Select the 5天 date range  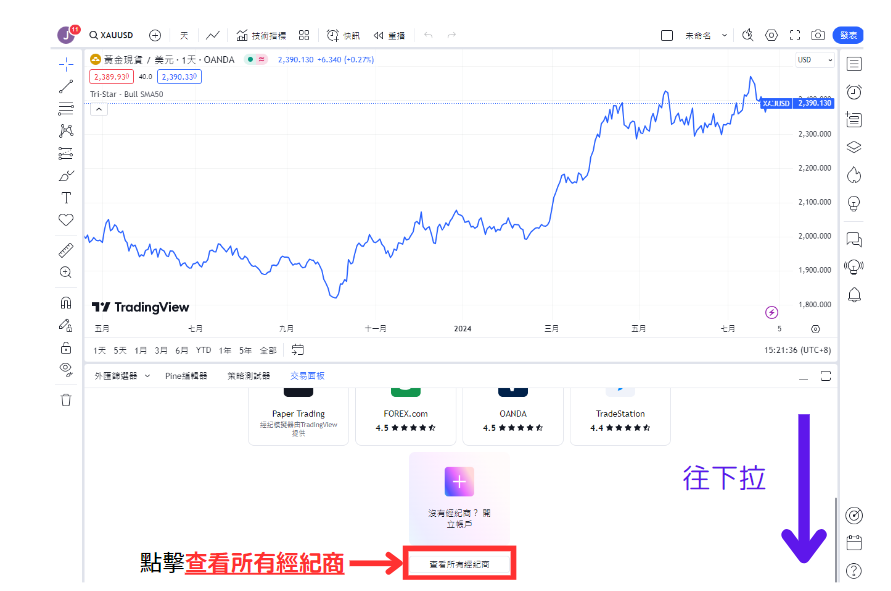point(120,351)
